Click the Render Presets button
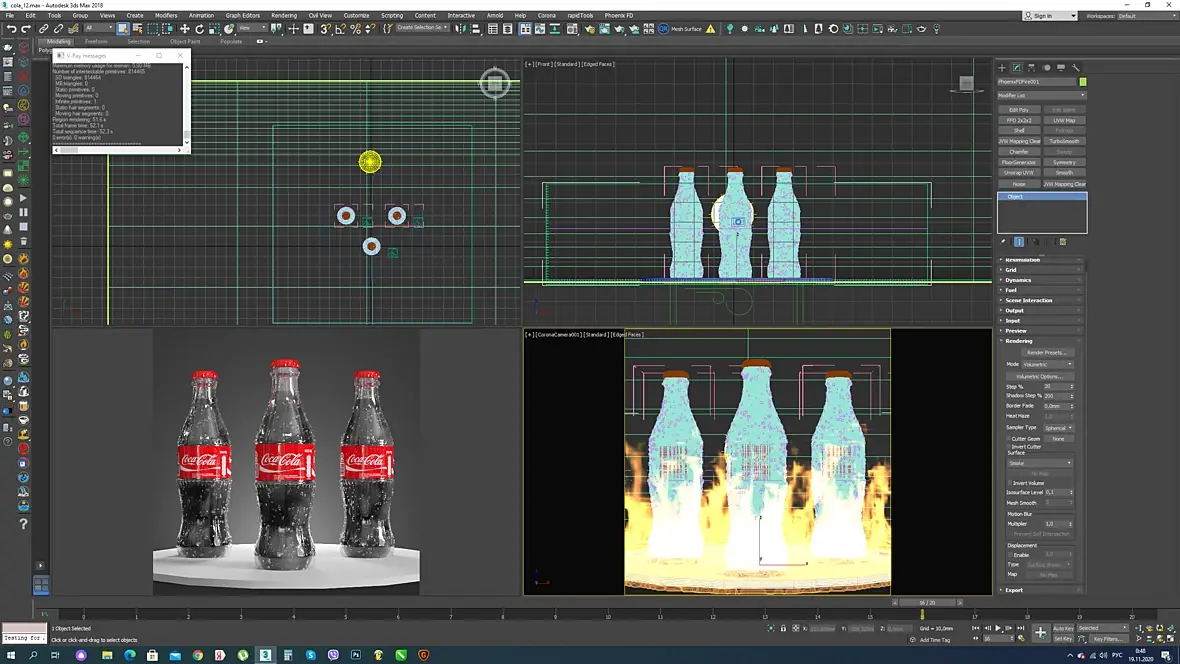The image size is (1180, 664). coord(1046,353)
